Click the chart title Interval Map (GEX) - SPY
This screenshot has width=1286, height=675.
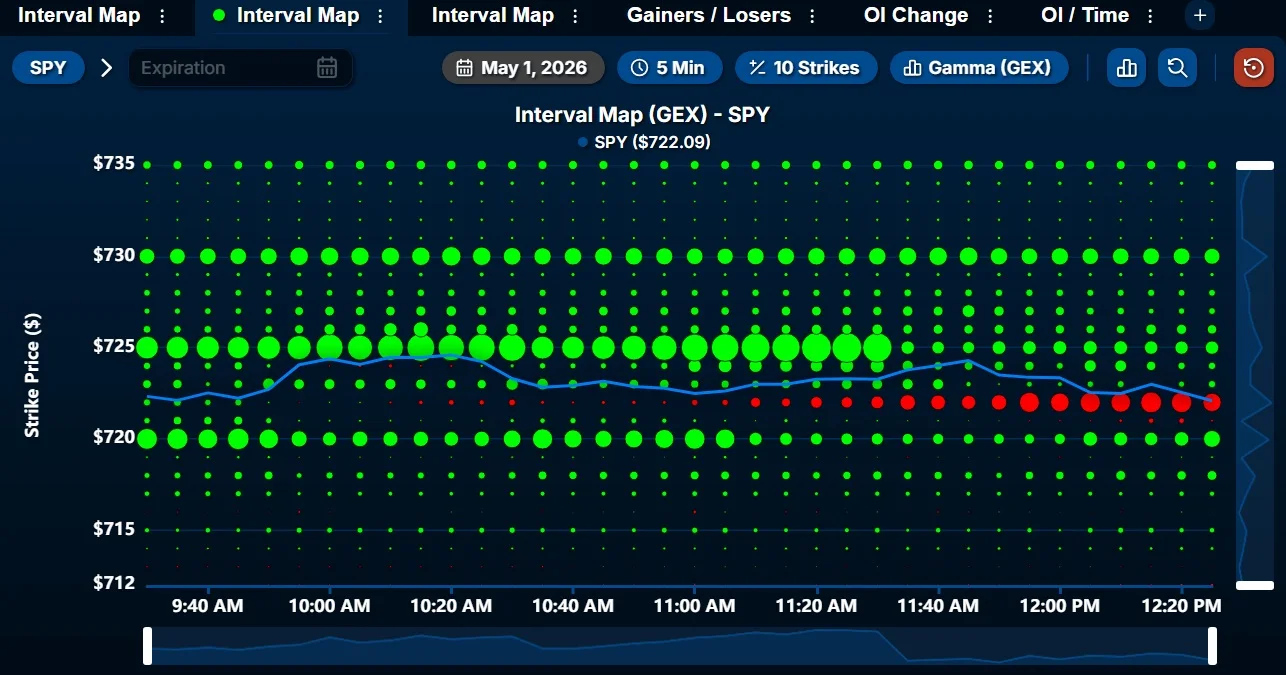point(642,114)
